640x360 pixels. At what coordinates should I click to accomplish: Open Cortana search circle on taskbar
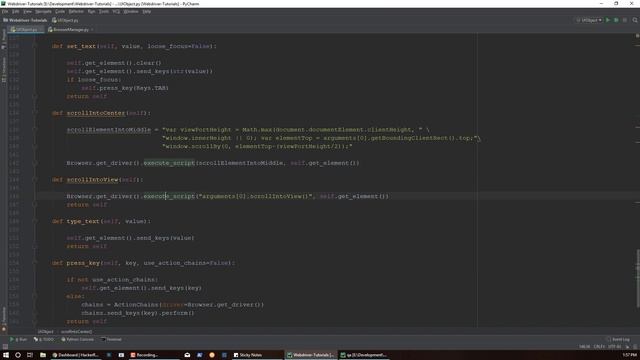(x=18, y=355)
